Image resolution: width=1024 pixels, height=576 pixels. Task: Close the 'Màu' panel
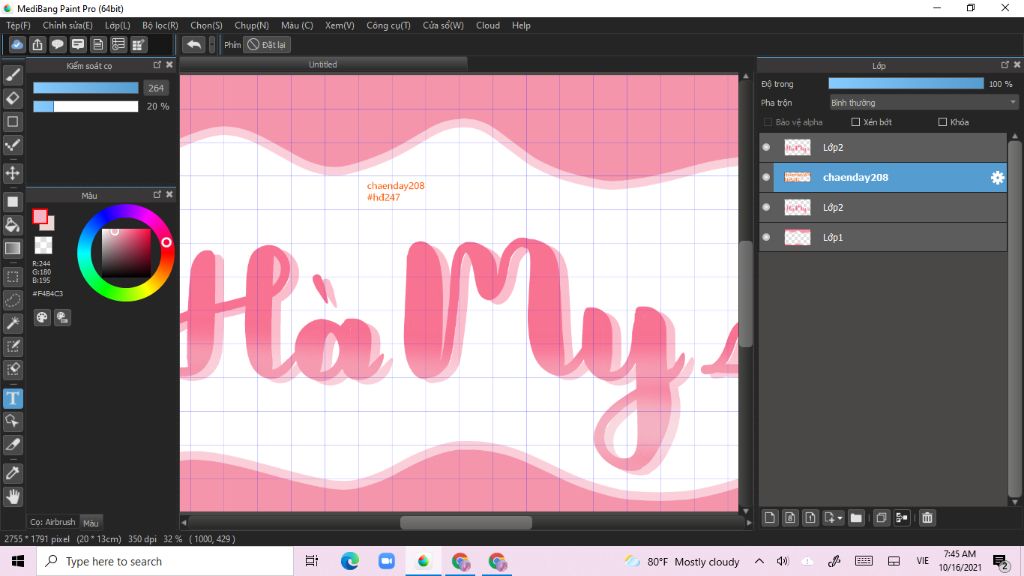[169, 195]
